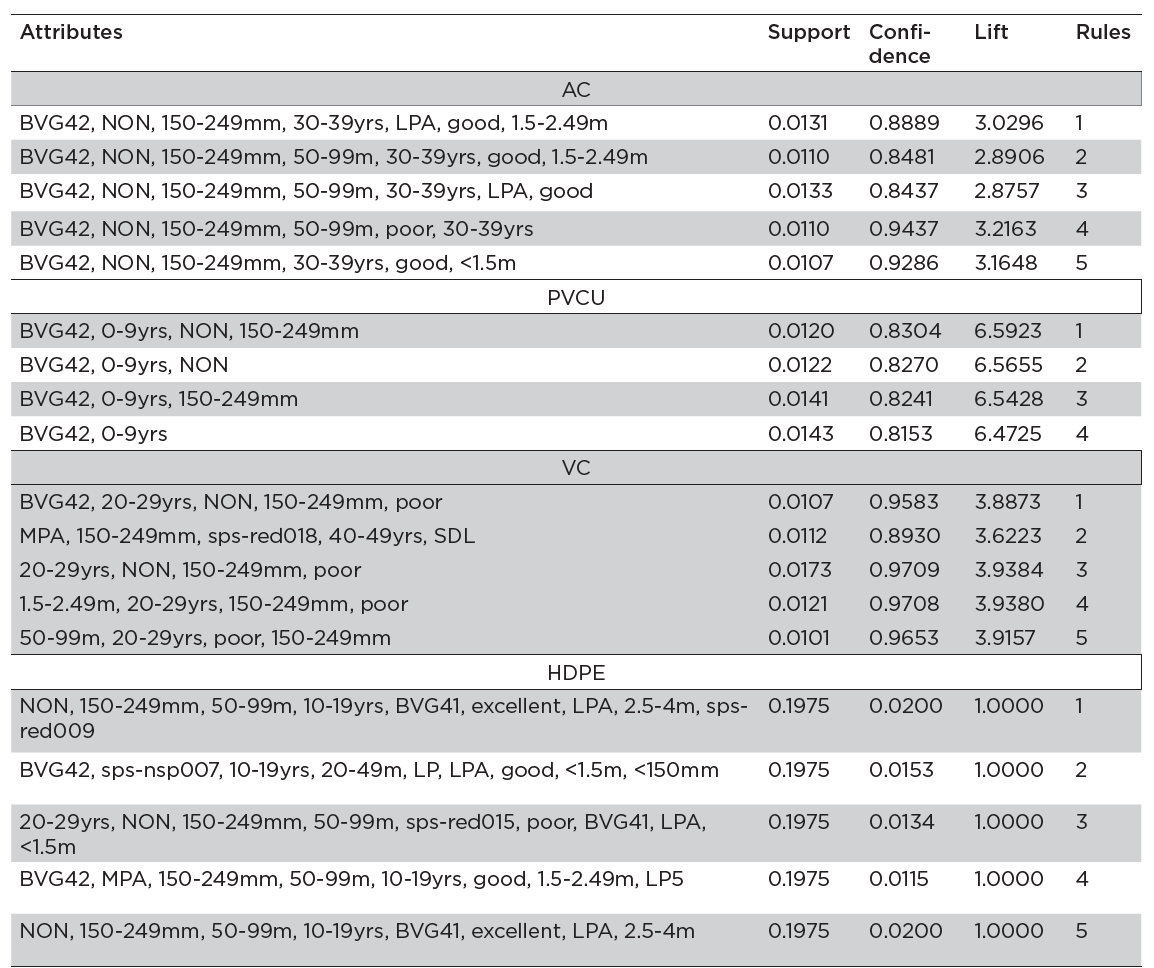Viewport: 1154px width, 968px height.
Task: Click the AC section heading row
Action: pos(576,90)
